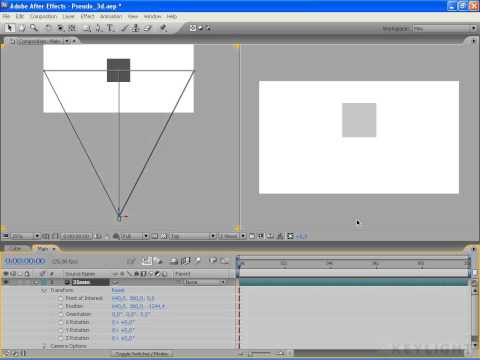Toggle the region of interest
The width and height of the screenshot is (480, 360).
[155, 236]
